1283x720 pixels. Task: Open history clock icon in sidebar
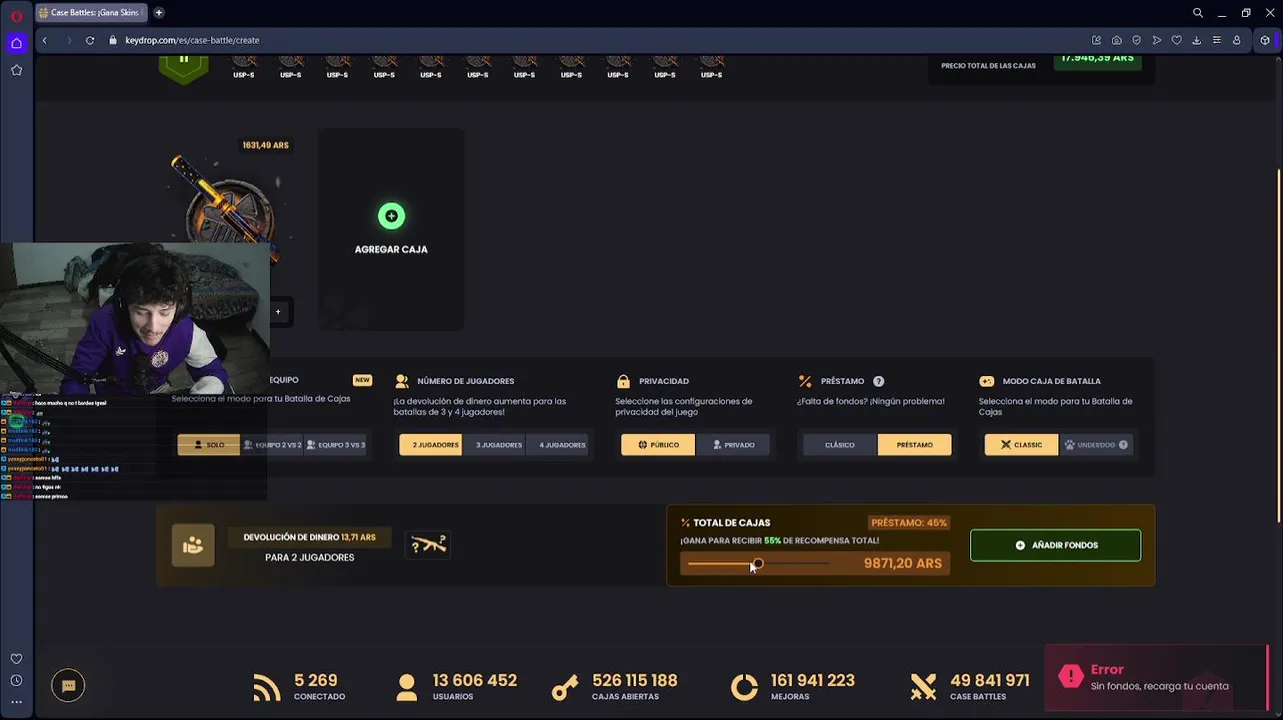click(x=16, y=681)
